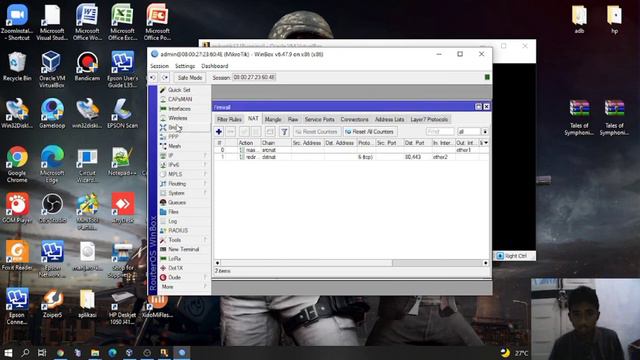Click the comment icon in Firewall toolbar

click(x=270, y=132)
